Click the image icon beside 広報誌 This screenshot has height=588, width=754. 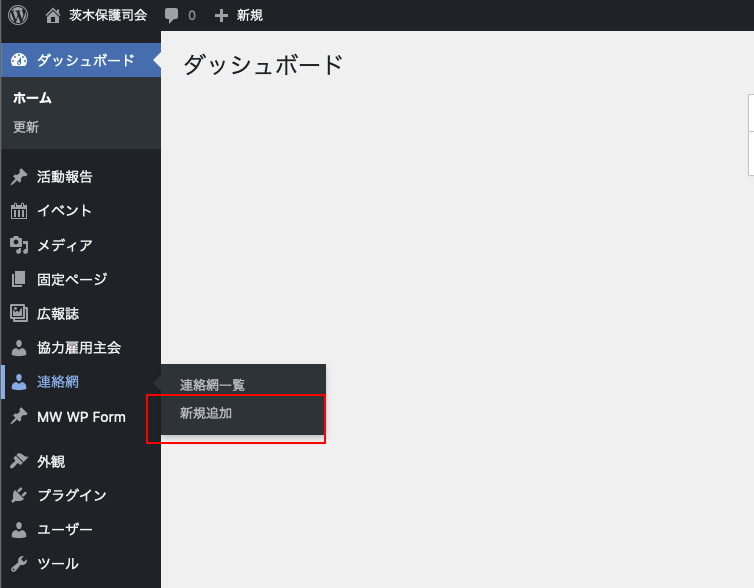(19, 313)
